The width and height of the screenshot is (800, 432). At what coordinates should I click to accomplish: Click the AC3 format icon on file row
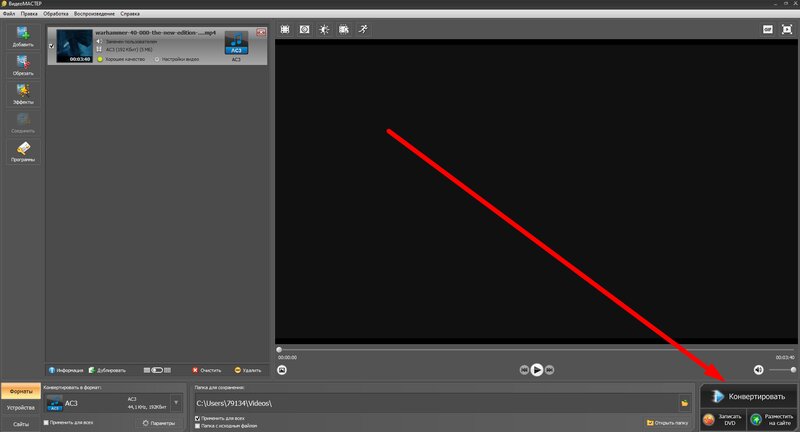236,43
